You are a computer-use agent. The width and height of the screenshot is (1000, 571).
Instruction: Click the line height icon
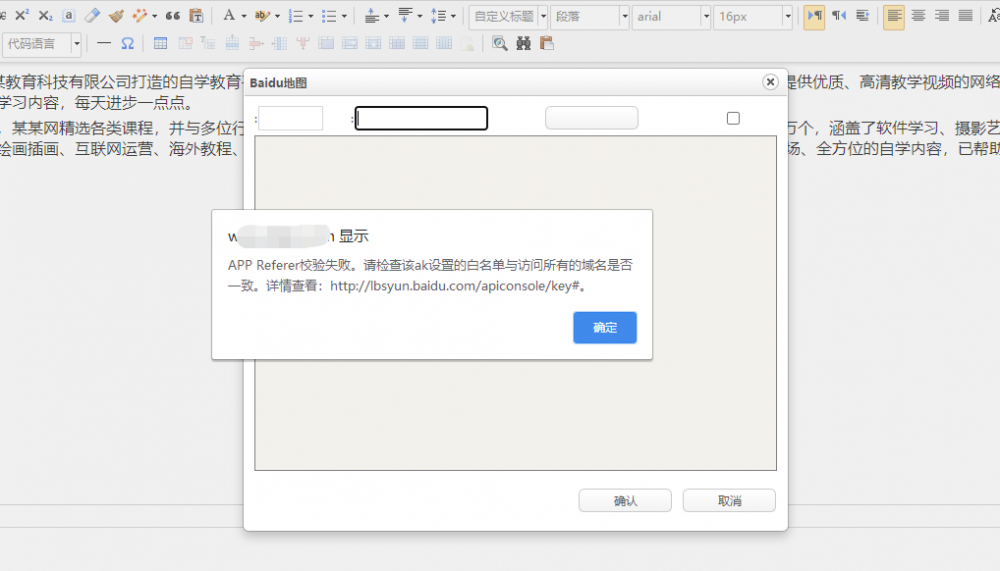438,15
